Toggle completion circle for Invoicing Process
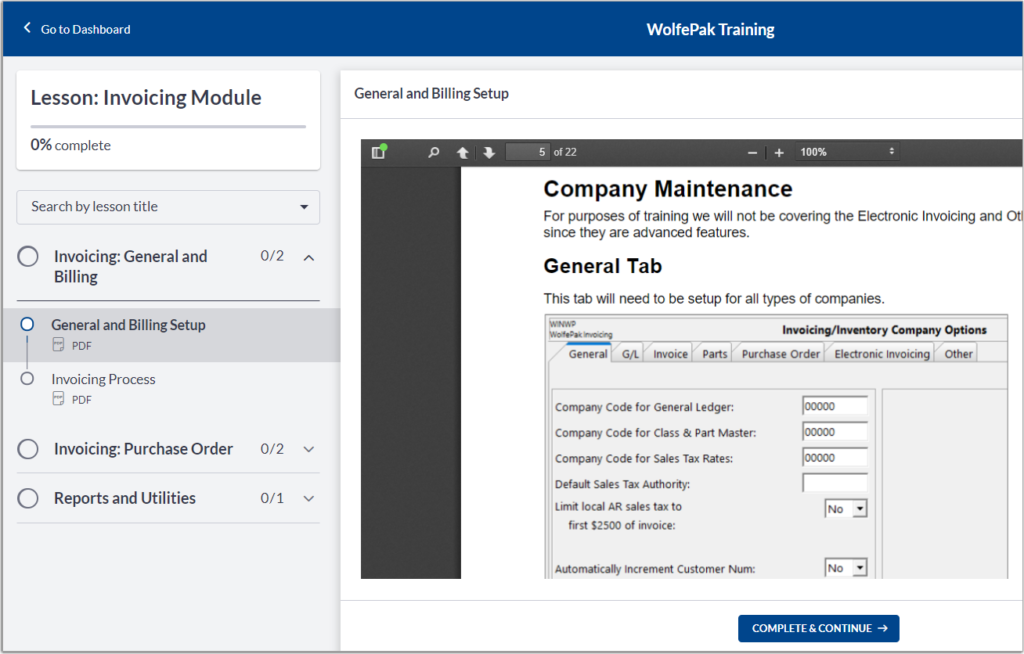This screenshot has width=1024, height=654. click(x=28, y=378)
